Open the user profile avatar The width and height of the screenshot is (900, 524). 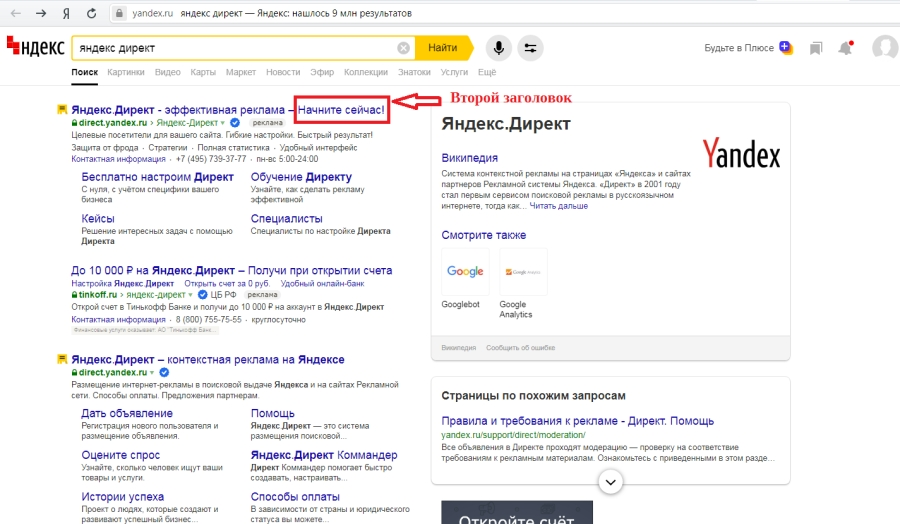(885, 48)
